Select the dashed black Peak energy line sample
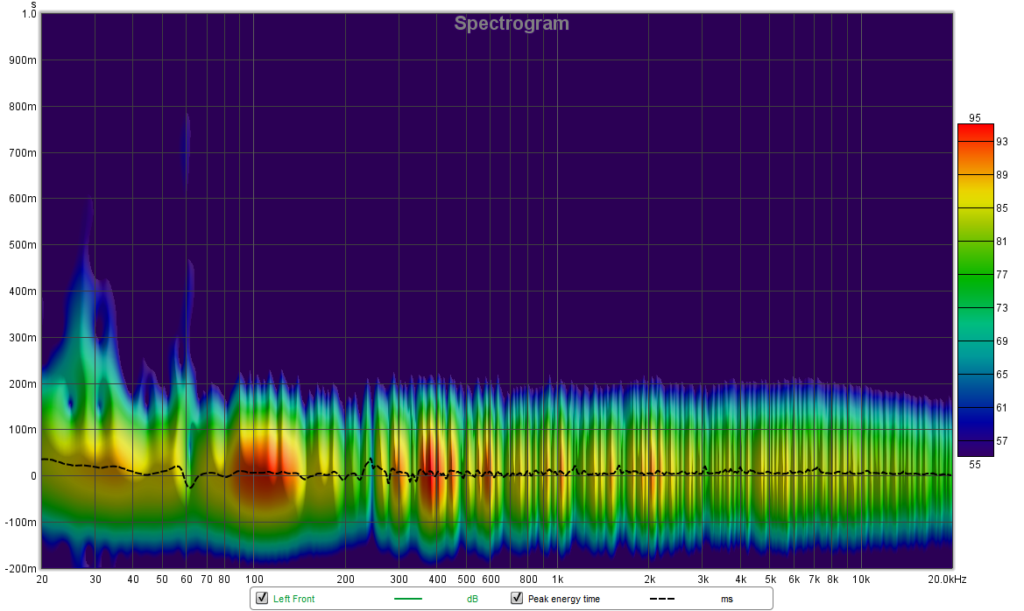Image resolution: width=1024 pixels, height=611 pixels. (x=662, y=599)
